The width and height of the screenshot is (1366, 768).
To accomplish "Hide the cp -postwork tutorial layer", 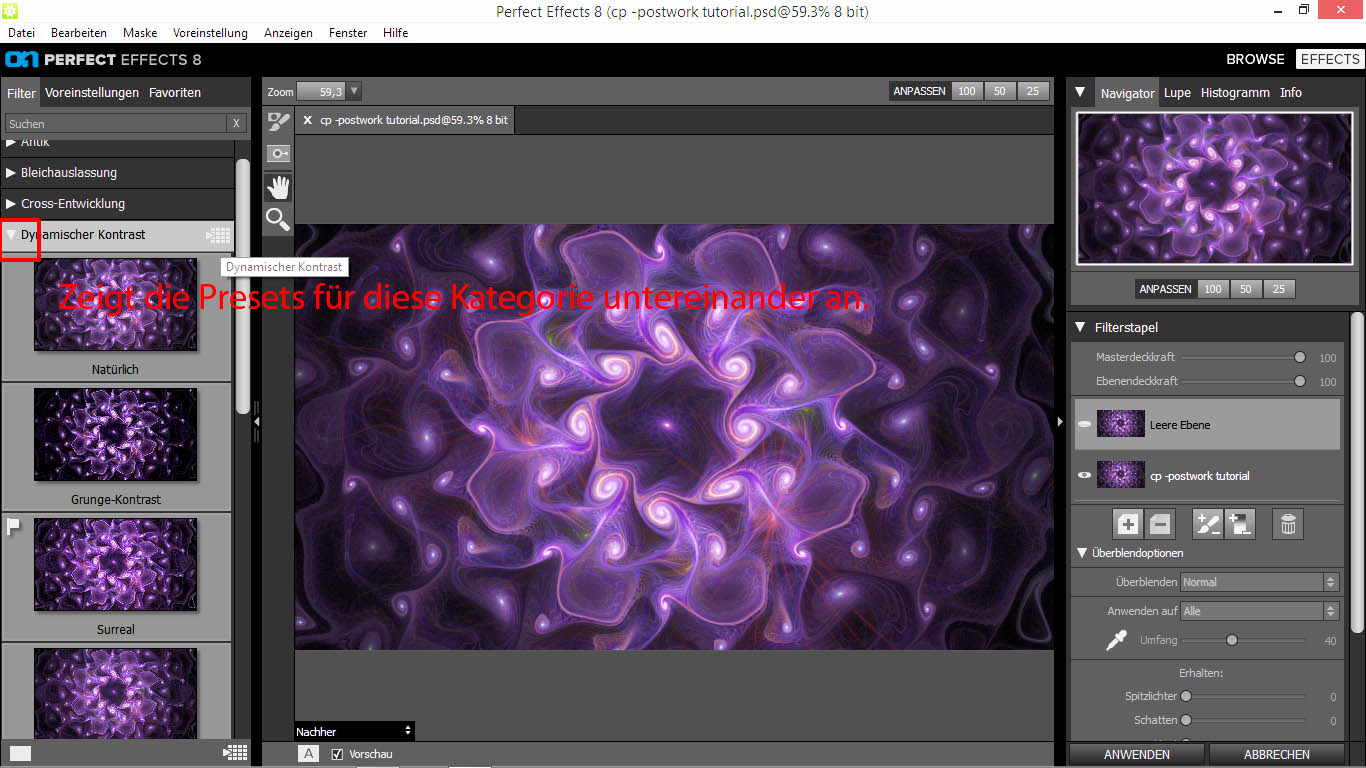I will pyautogui.click(x=1084, y=476).
